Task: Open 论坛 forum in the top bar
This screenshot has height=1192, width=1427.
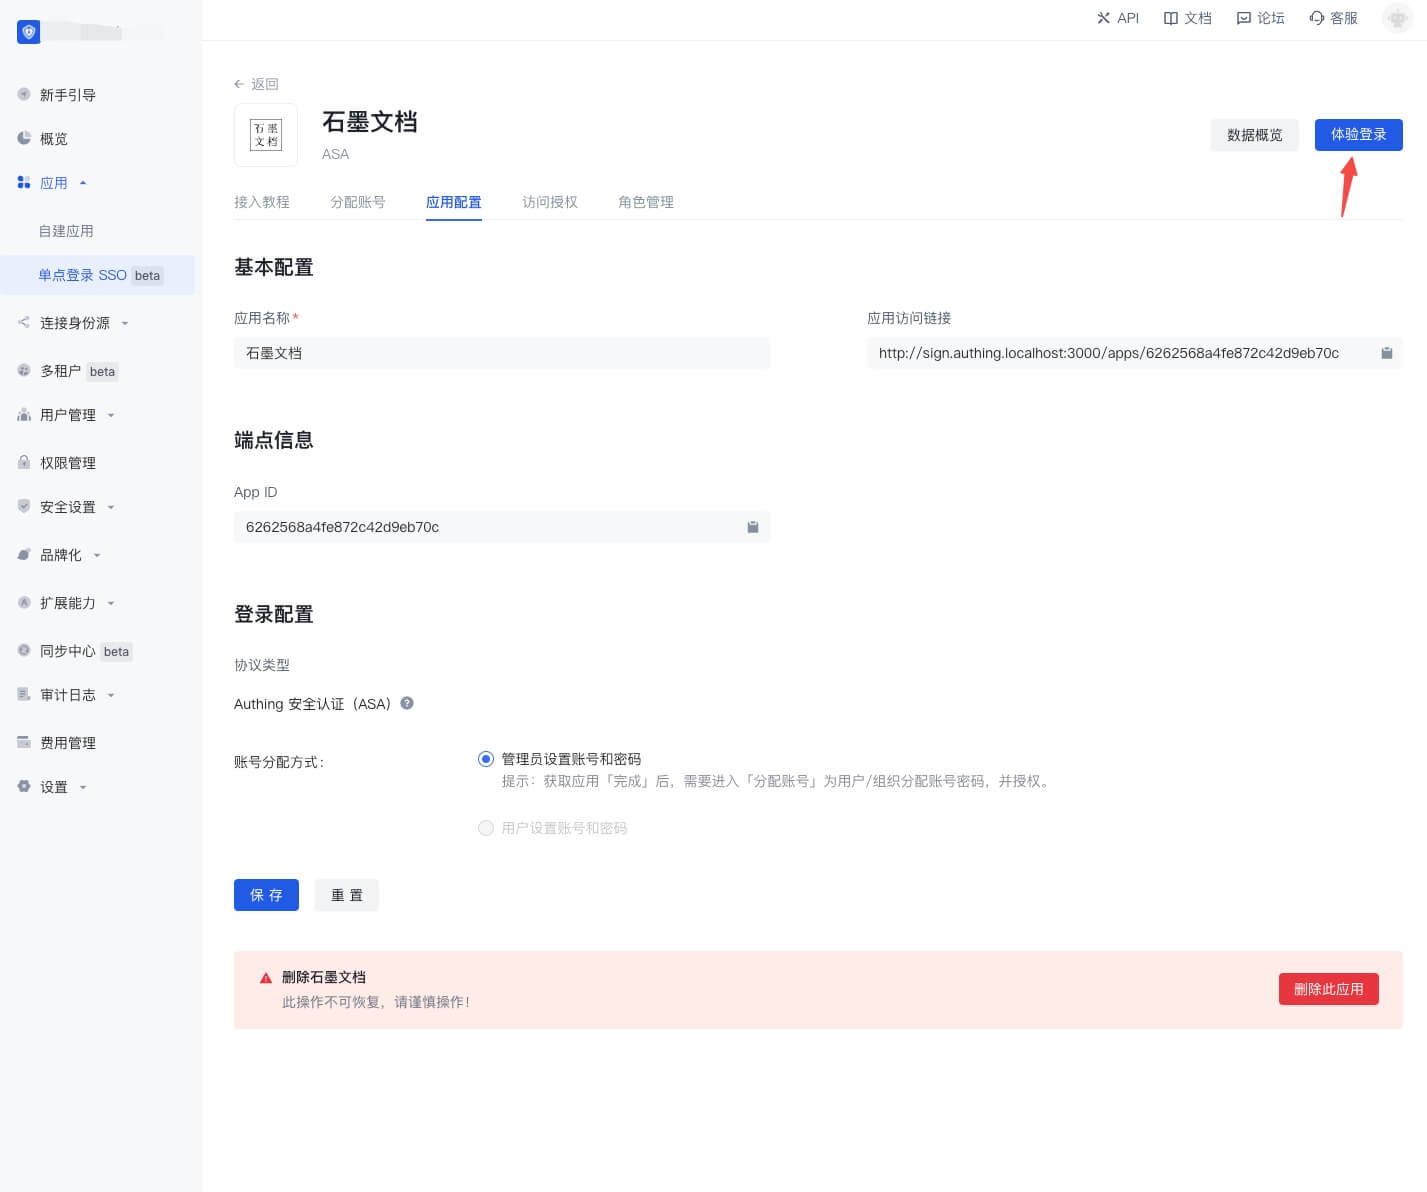Action: pyautogui.click(x=1260, y=18)
